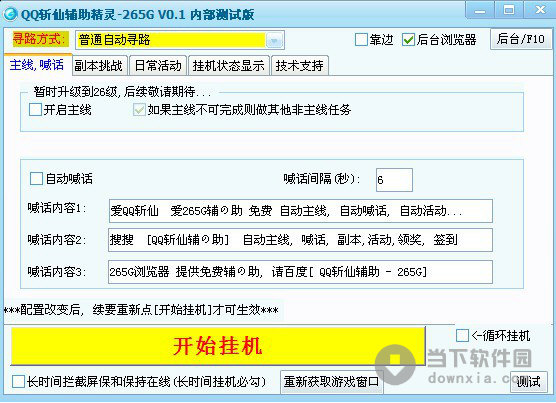
Task: Switch to the 主线,喊话 tab
Action: (x=37, y=65)
